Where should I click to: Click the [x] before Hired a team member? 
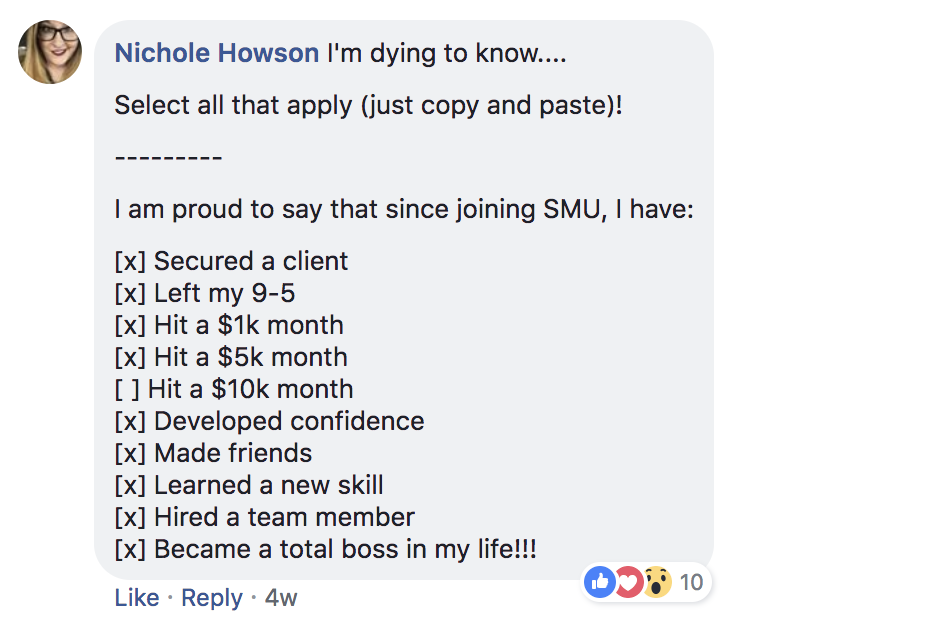pyautogui.click(x=130, y=517)
